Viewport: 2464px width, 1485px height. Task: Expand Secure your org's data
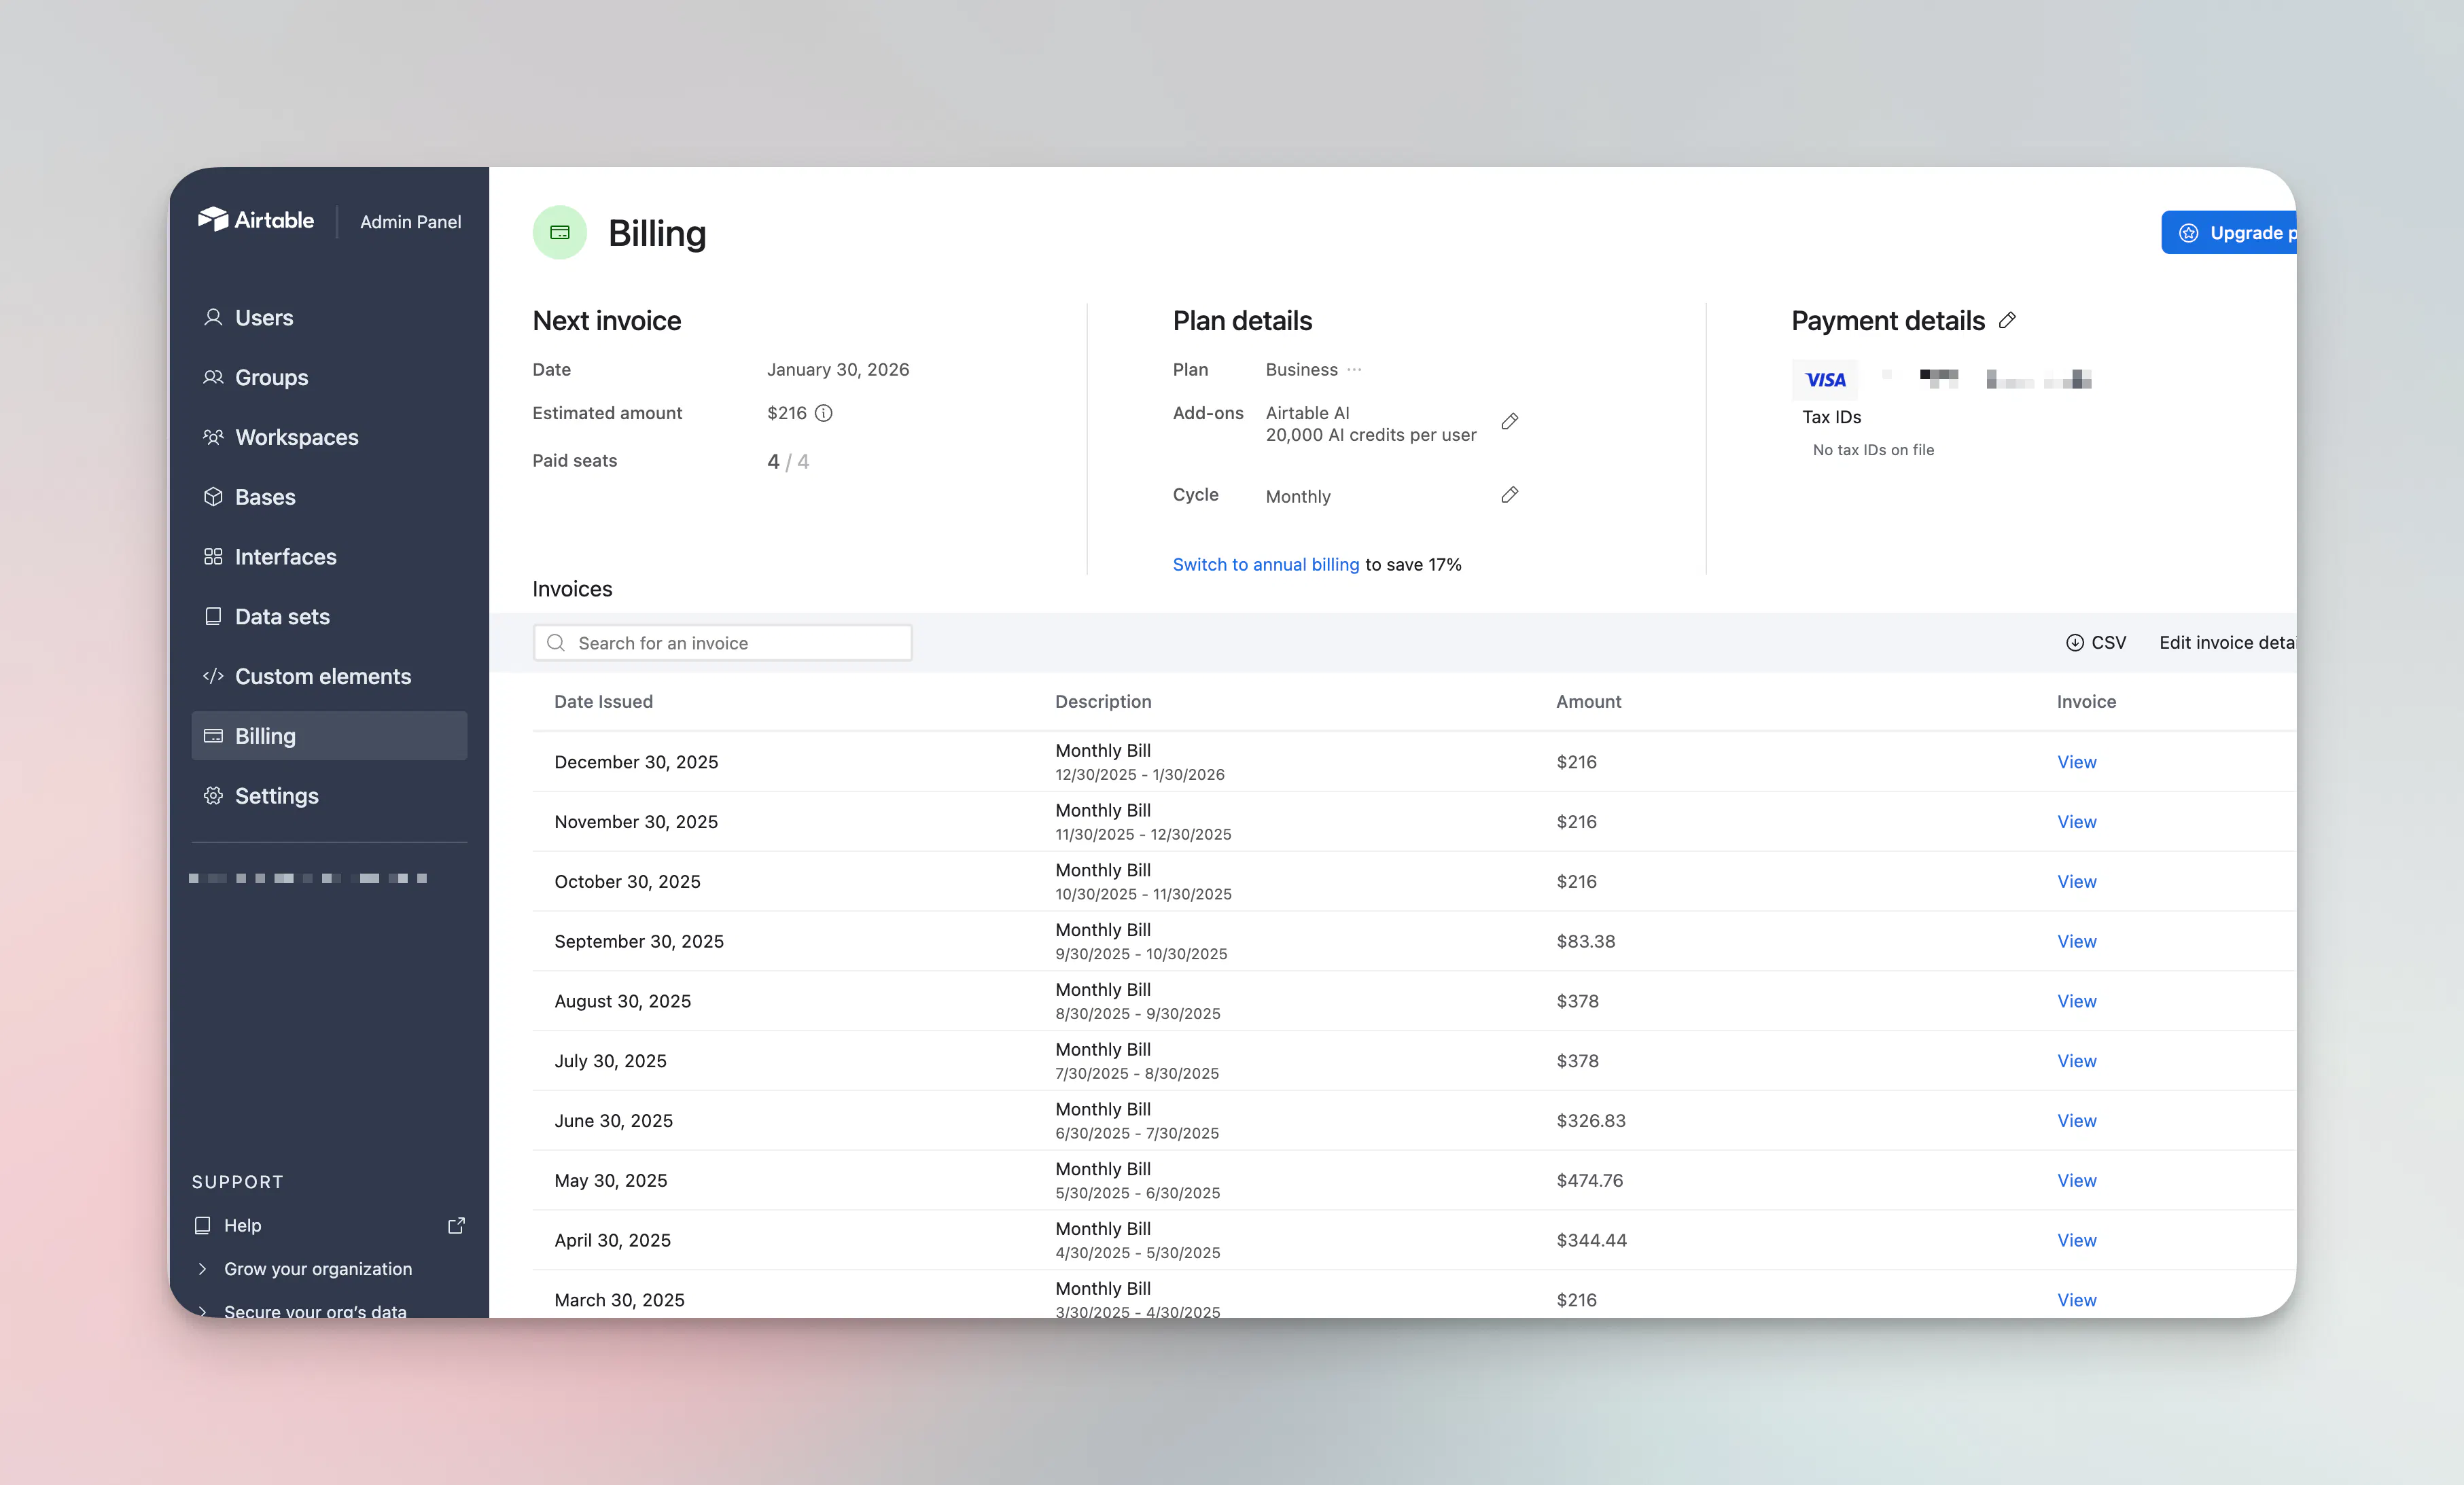[302, 1311]
